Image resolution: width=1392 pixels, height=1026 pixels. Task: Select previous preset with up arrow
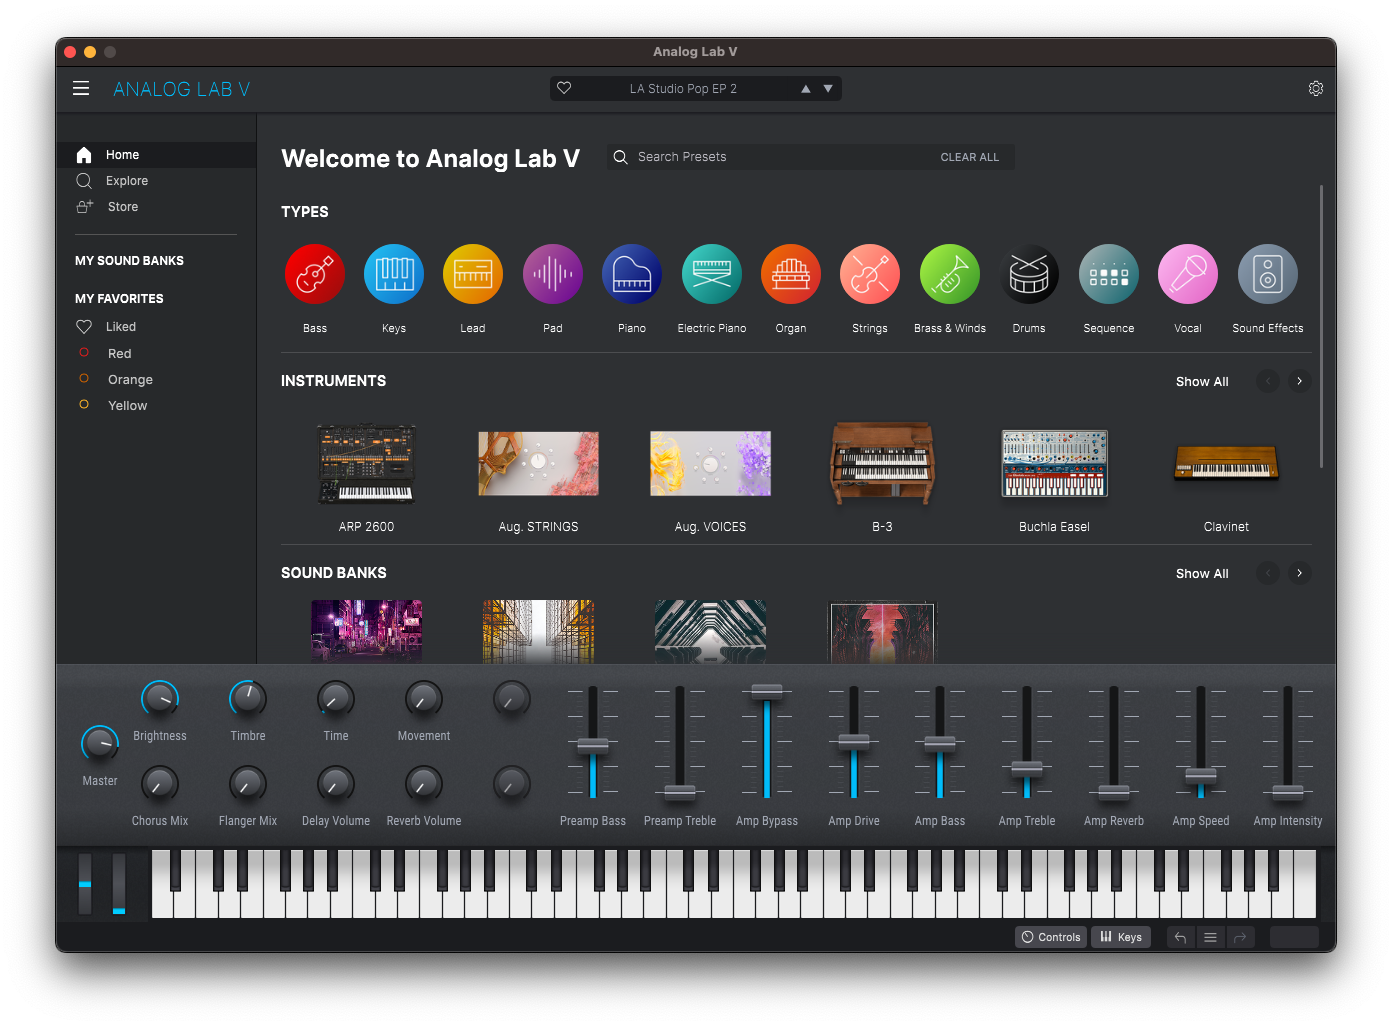click(x=806, y=89)
